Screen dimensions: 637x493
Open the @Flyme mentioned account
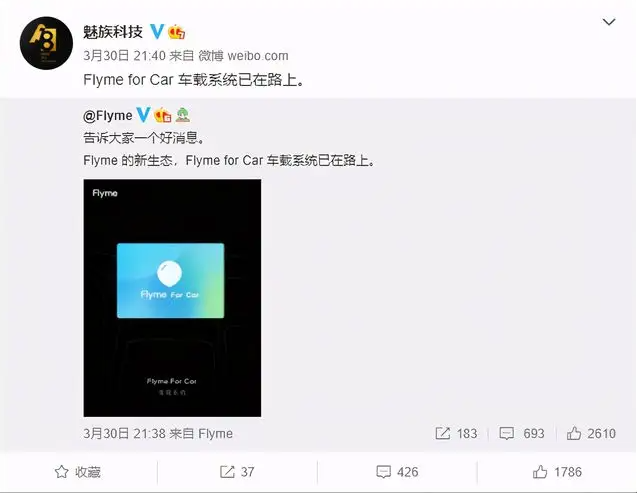(108, 116)
